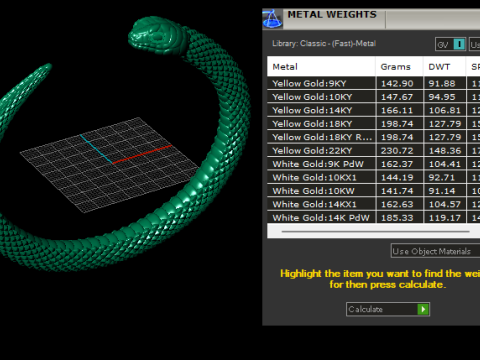Click the 106.81 DWT cell
The height and width of the screenshot is (360, 480).
coord(445,110)
